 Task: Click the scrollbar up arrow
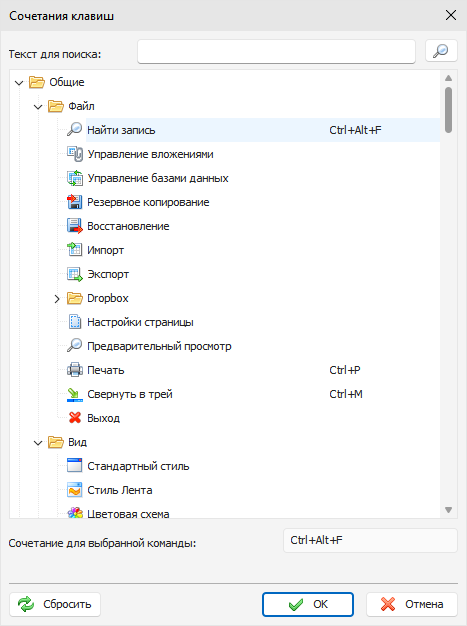448,78
